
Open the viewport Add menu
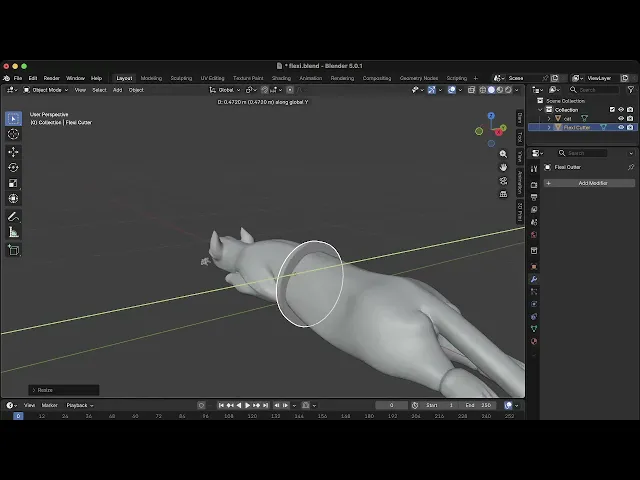pyautogui.click(x=117, y=90)
